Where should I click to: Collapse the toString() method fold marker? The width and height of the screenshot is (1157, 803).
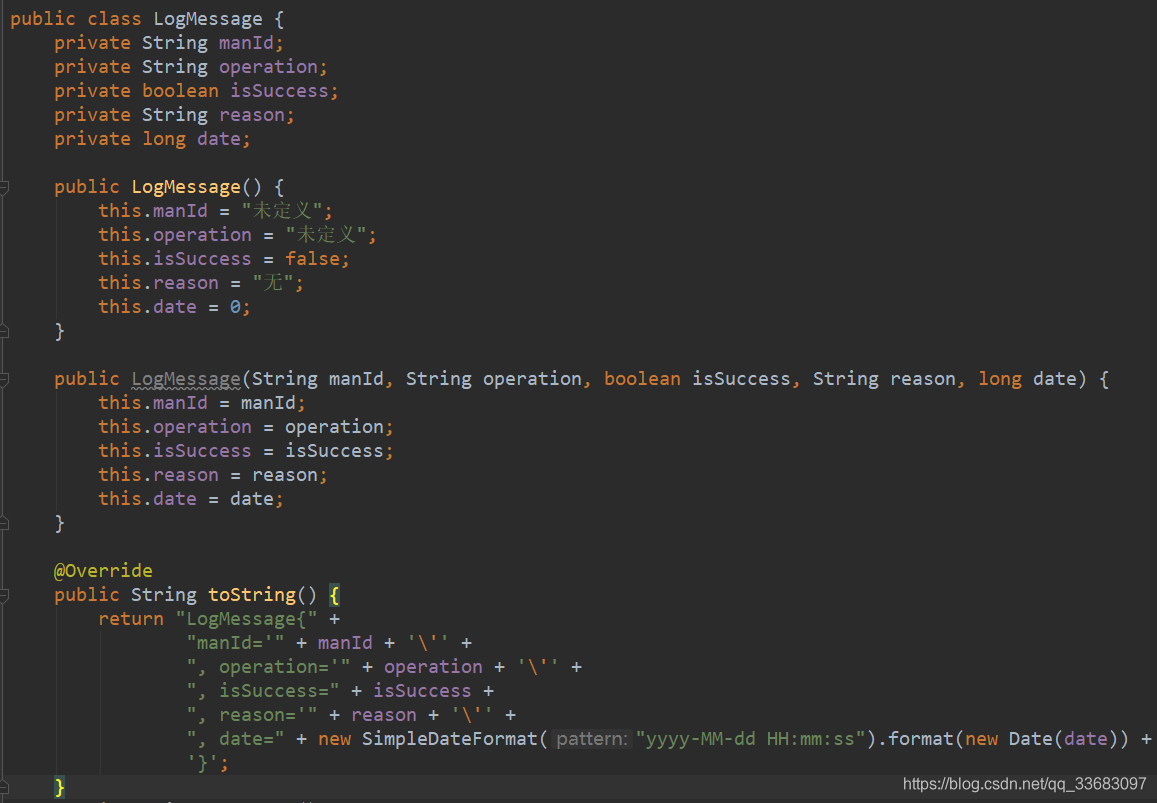tap(4, 595)
